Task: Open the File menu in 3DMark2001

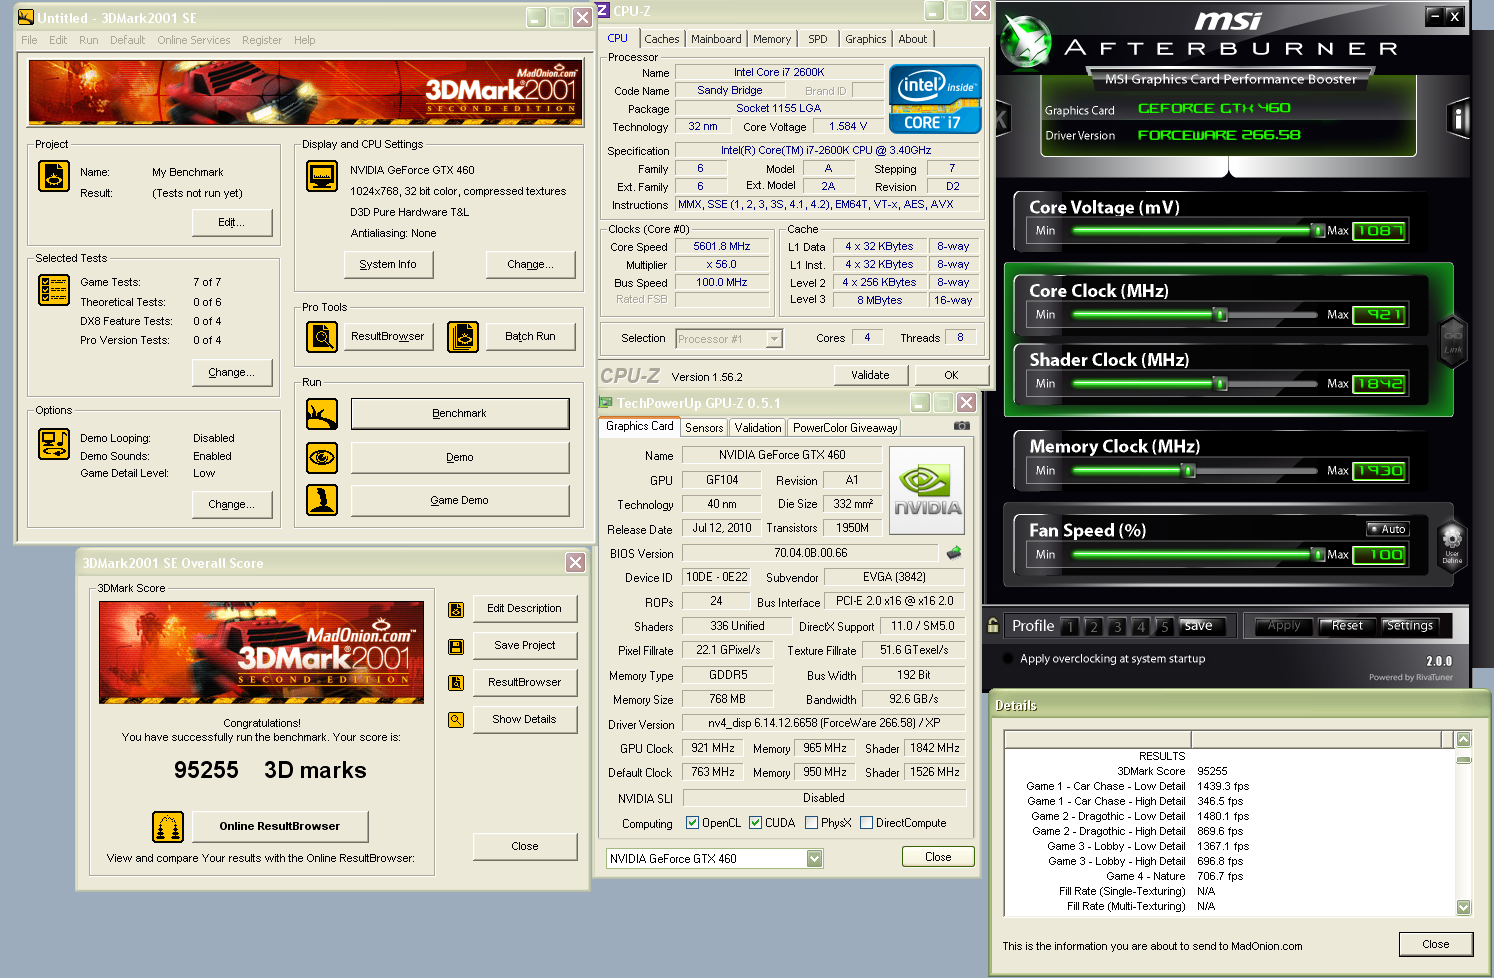Action: [x=29, y=40]
